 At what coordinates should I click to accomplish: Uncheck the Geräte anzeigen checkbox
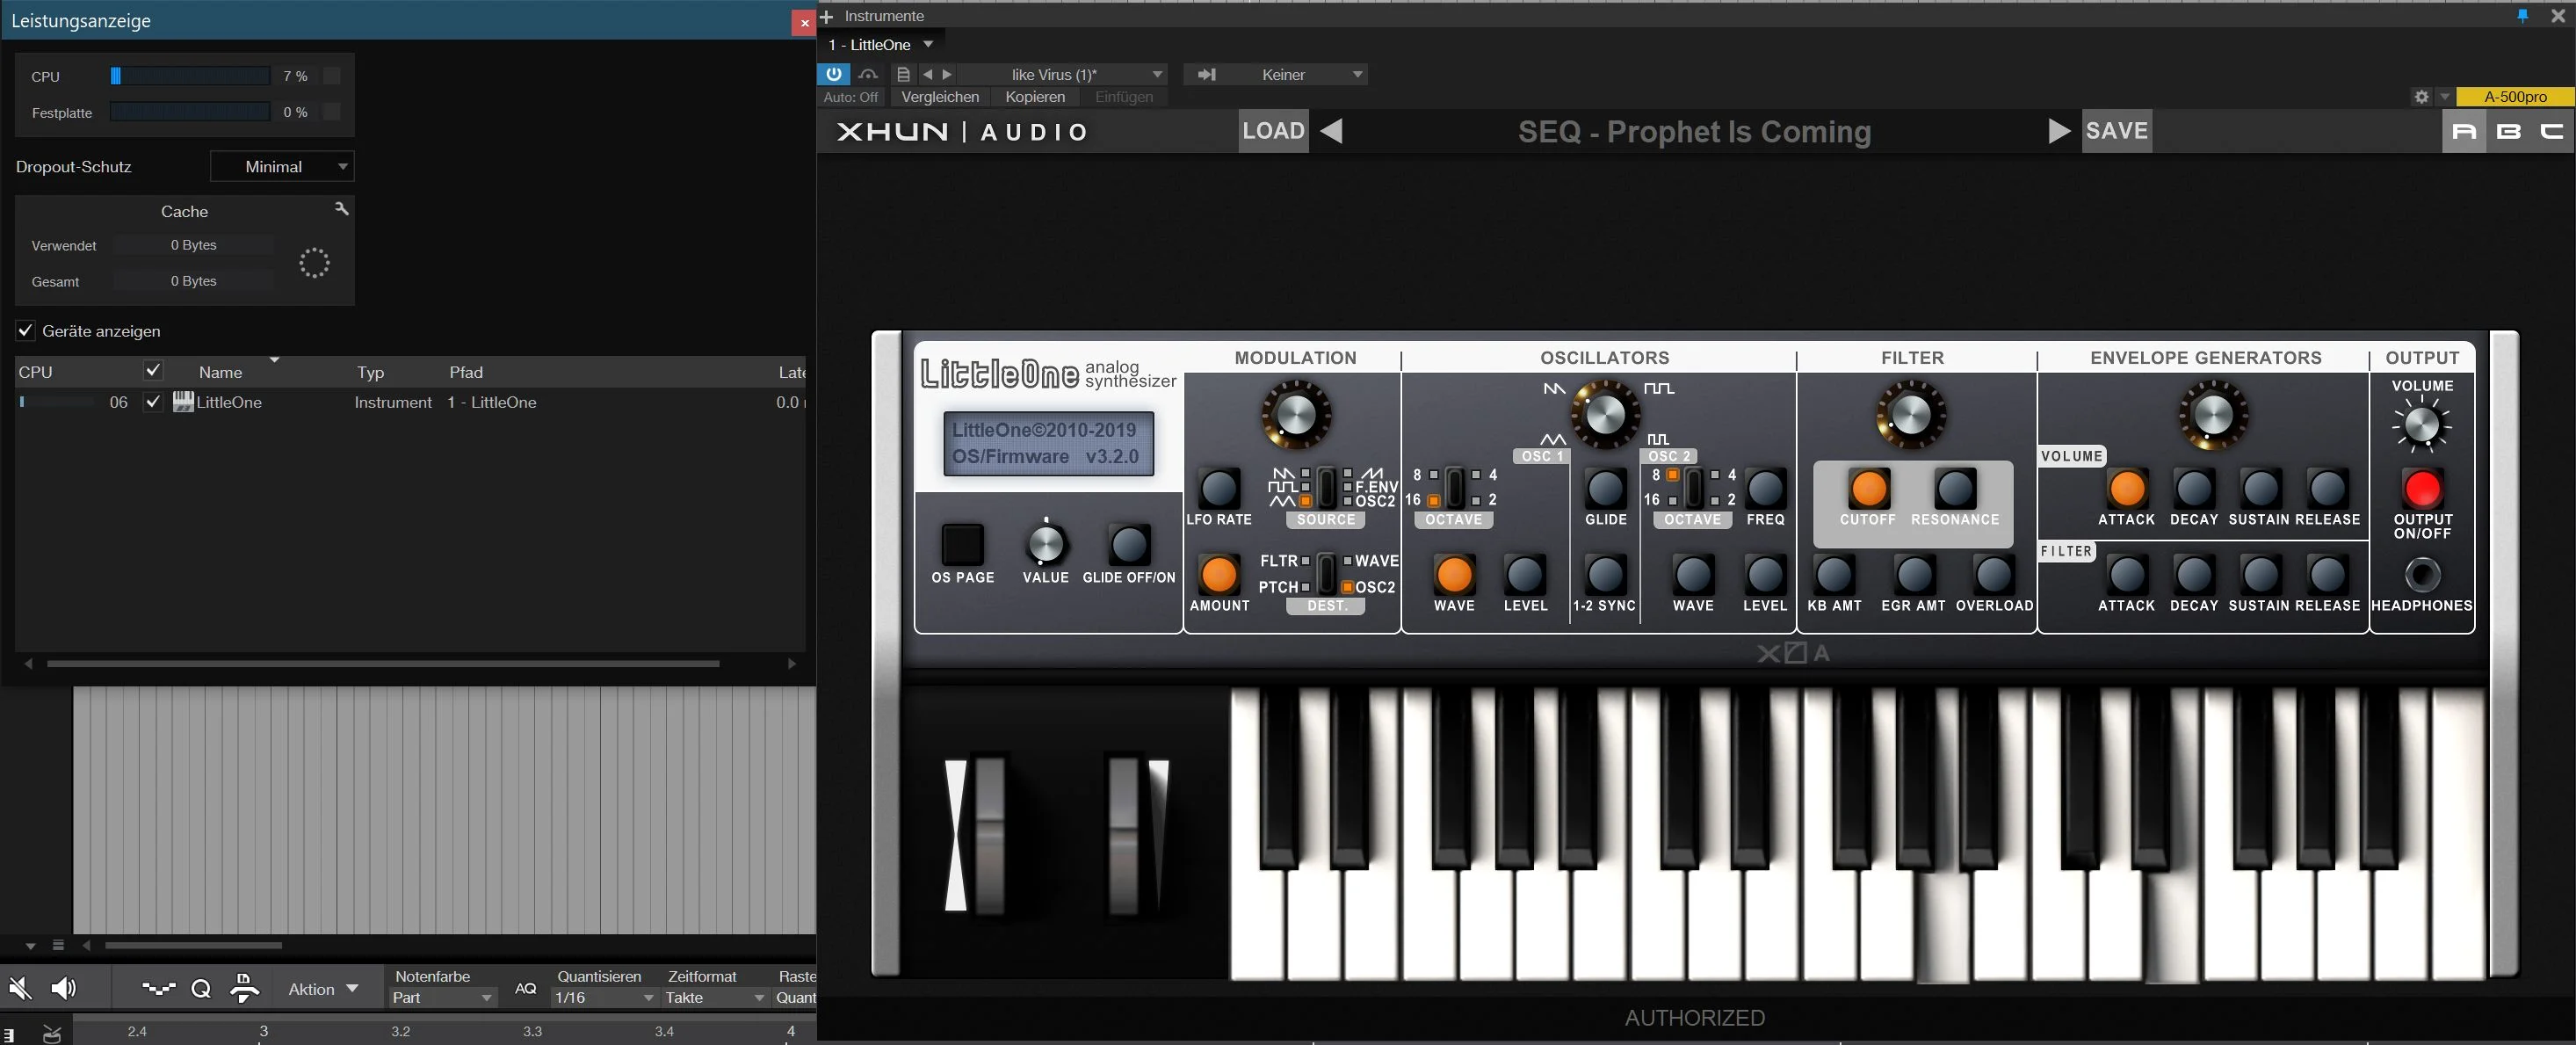point(26,330)
